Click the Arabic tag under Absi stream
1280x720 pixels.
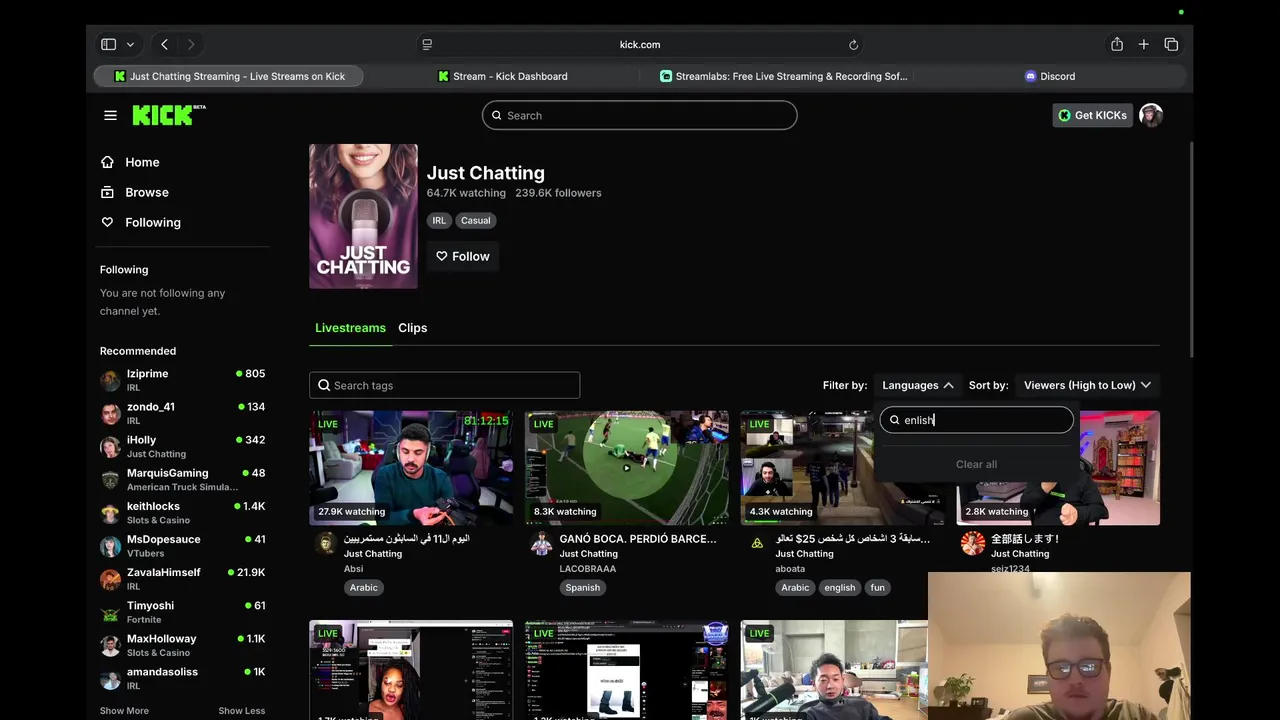click(364, 588)
